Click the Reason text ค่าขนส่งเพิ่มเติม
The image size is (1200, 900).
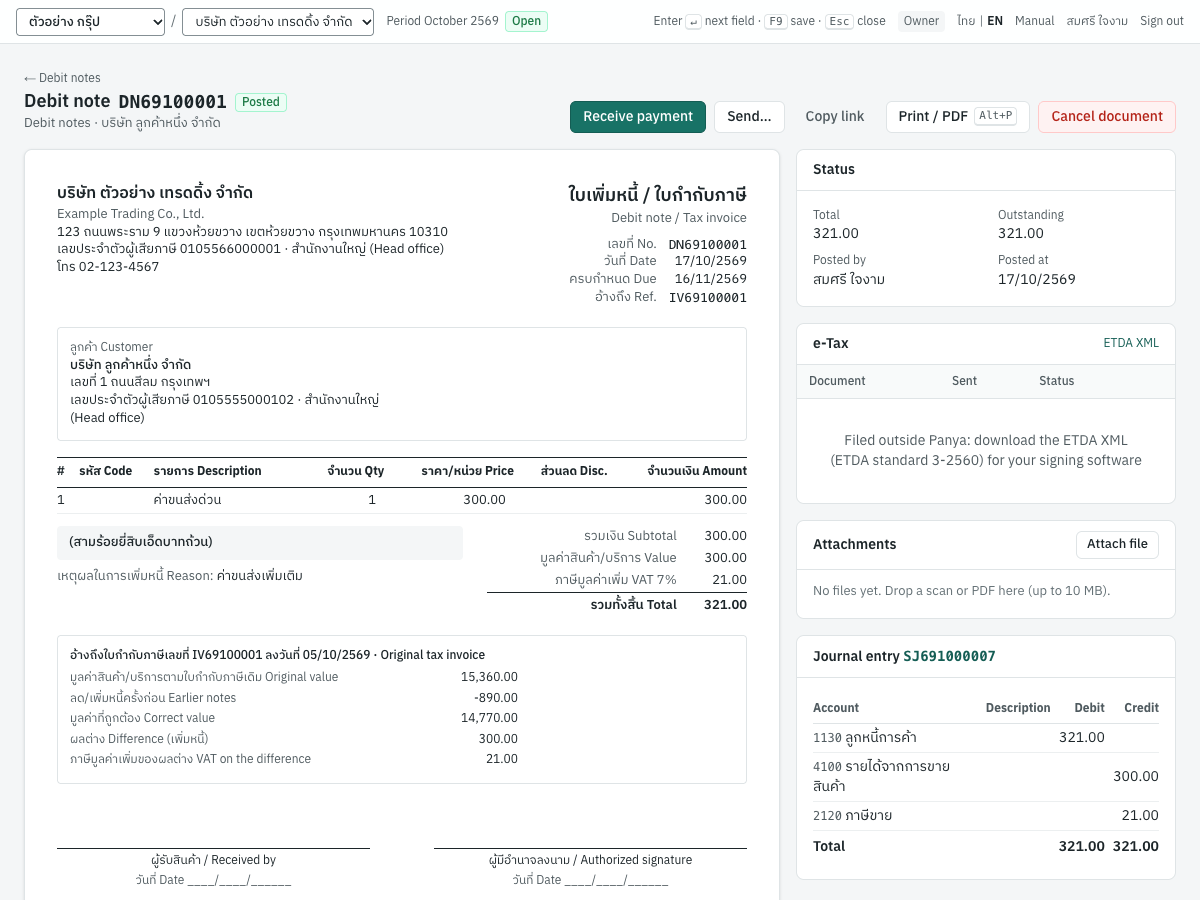click(259, 576)
